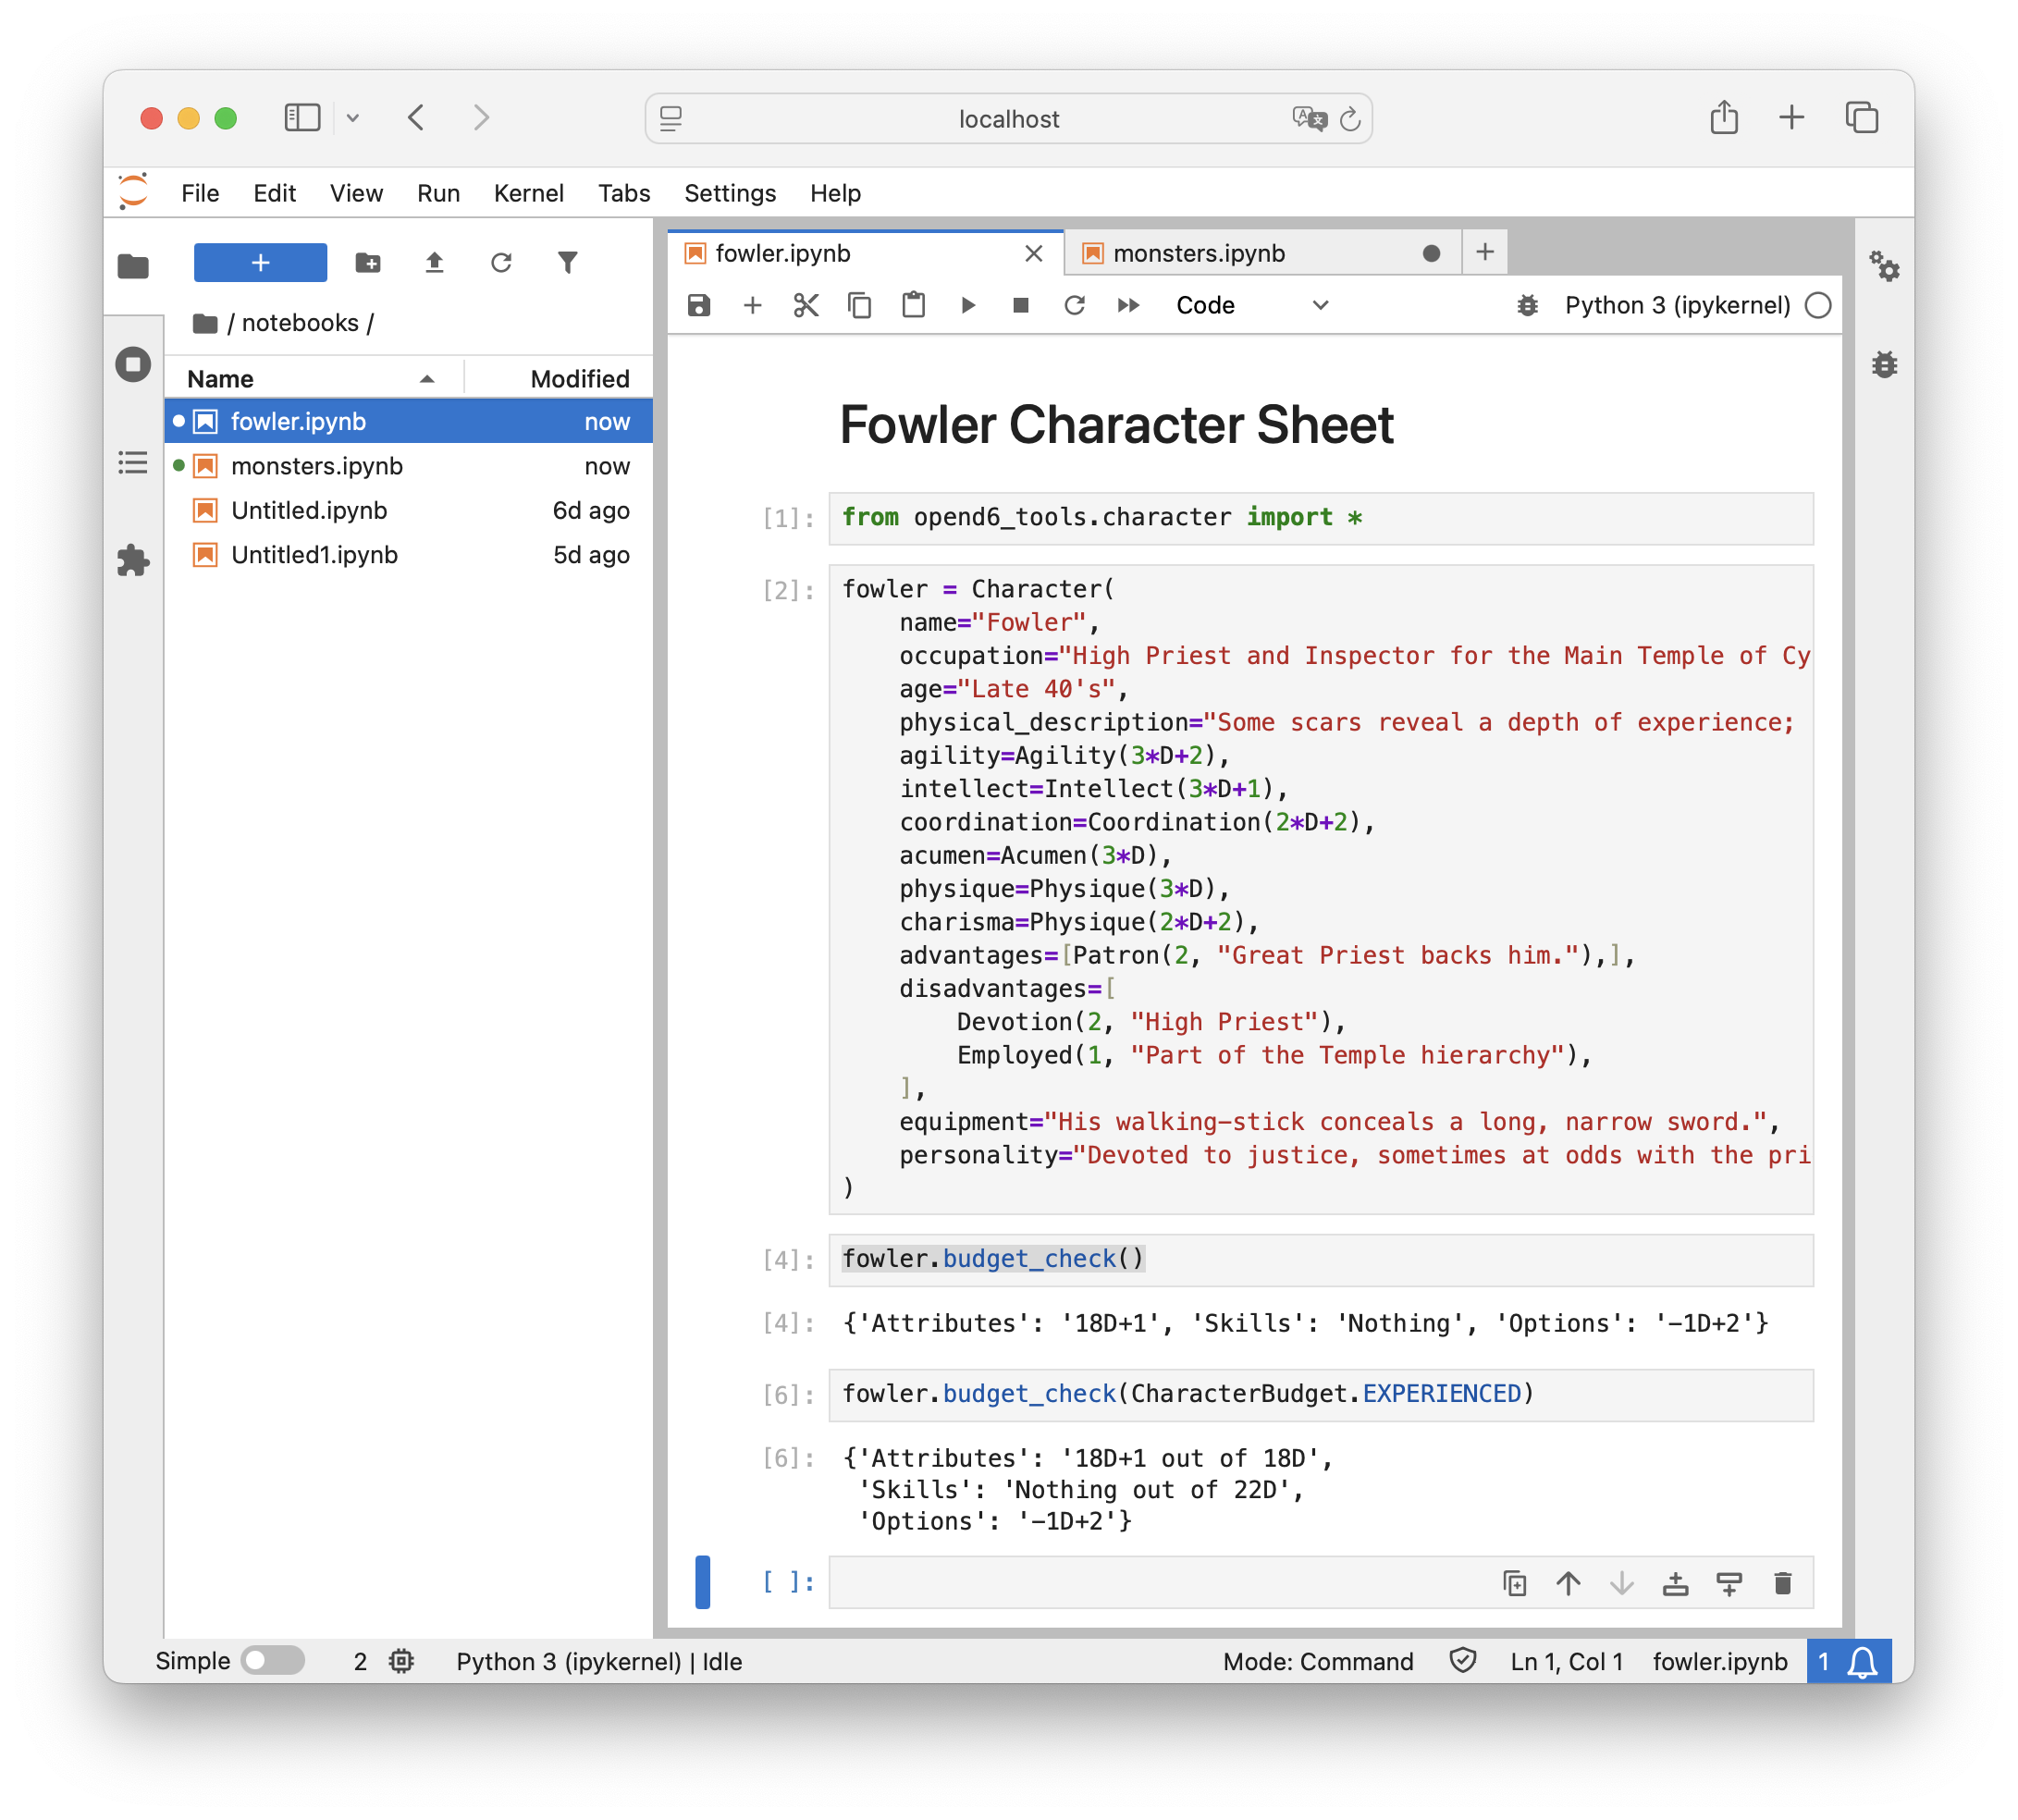Select fowler.ipynb in file list
The width and height of the screenshot is (2018, 1820).
click(408, 421)
